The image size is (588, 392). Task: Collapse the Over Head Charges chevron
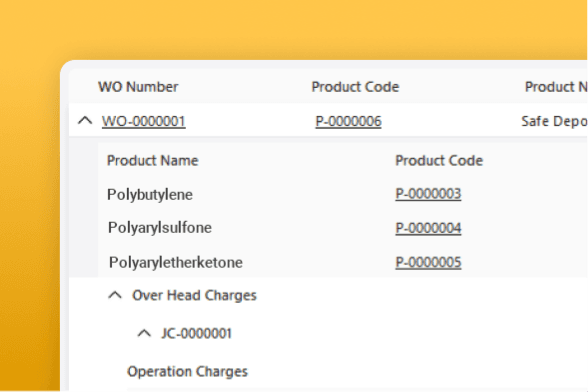[x=115, y=295]
